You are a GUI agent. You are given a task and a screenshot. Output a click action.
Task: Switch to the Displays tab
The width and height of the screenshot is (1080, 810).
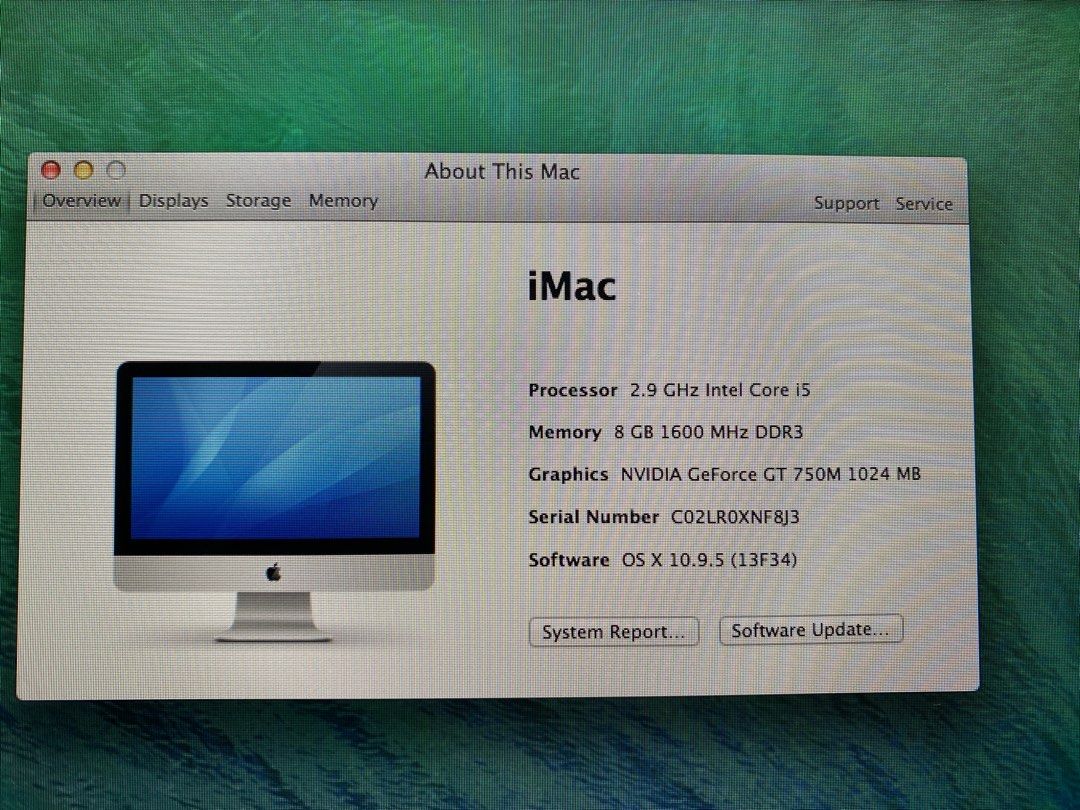[173, 200]
